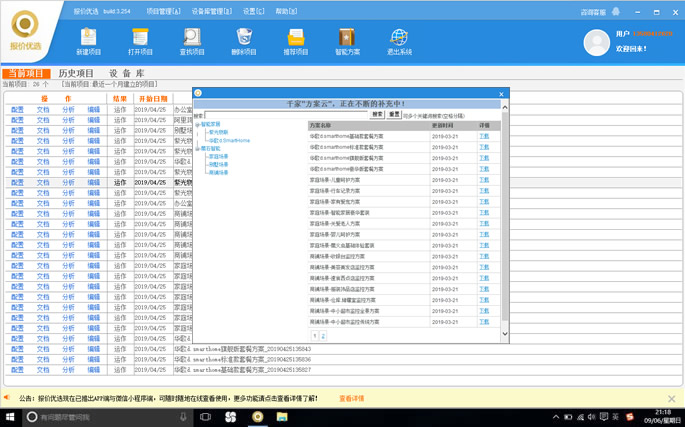Collapse the 商石智能 tree node
This screenshot has height=427, width=685.
coord(197,149)
